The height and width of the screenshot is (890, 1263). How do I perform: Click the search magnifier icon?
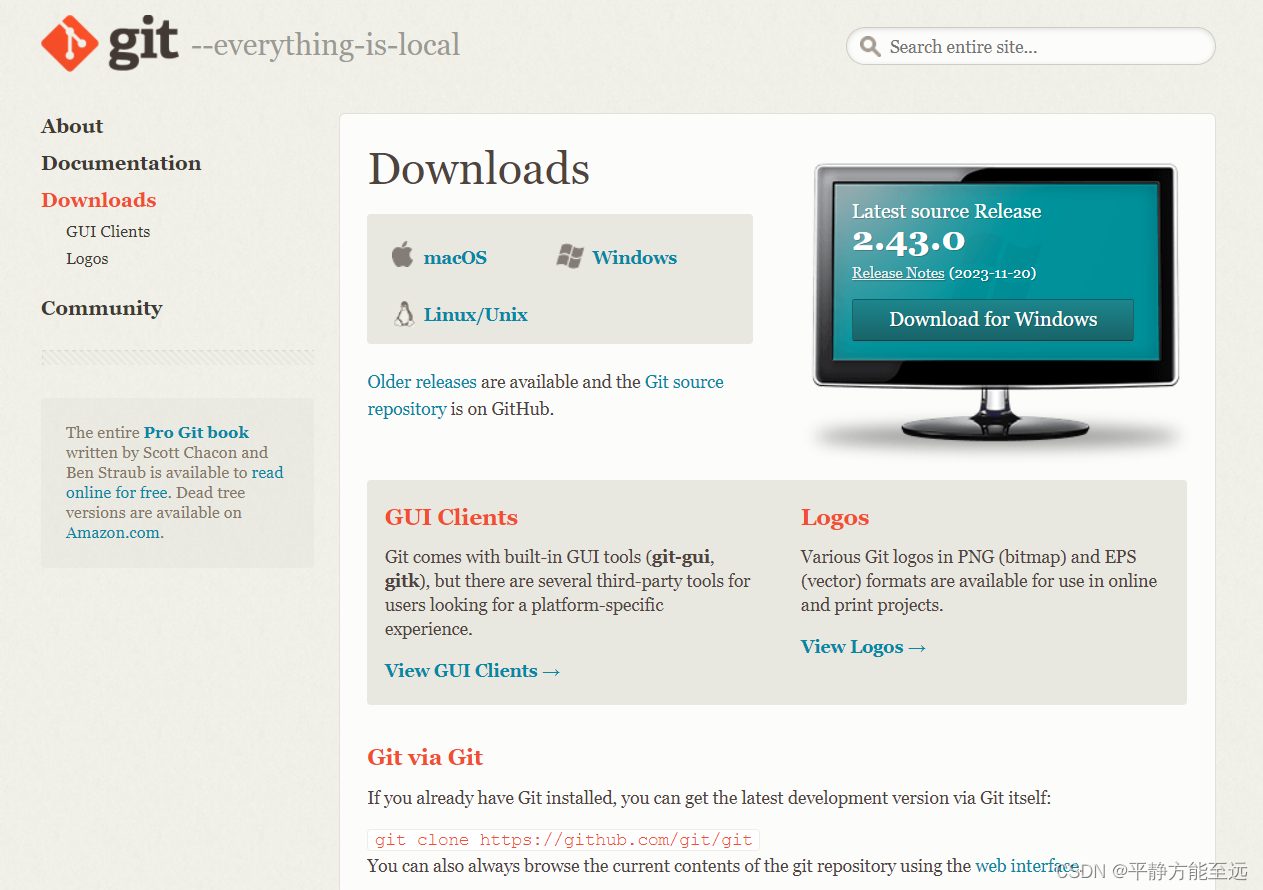click(x=870, y=47)
